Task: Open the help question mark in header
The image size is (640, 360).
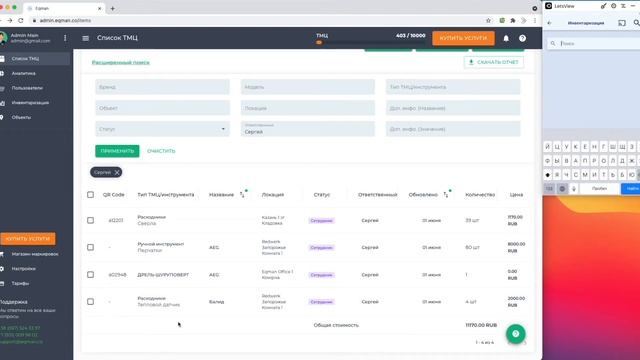Action: 522,38
